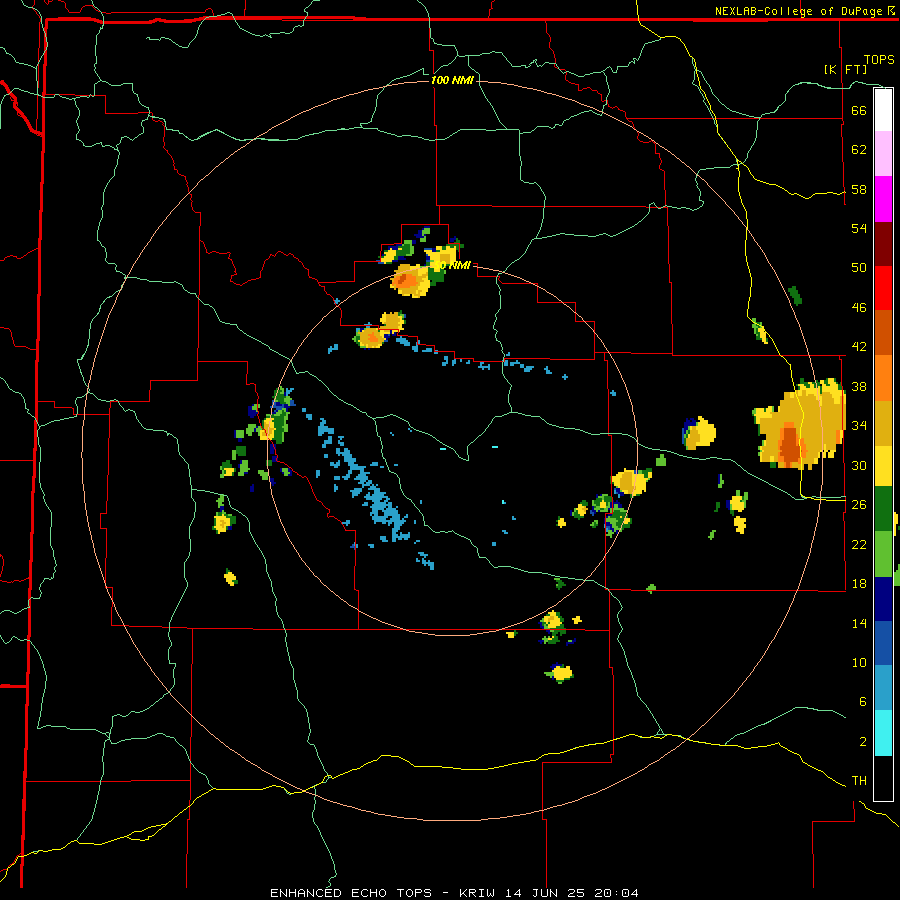Click the light blue band between 6 and 10

pyautogui.click(x=883, y=688)
